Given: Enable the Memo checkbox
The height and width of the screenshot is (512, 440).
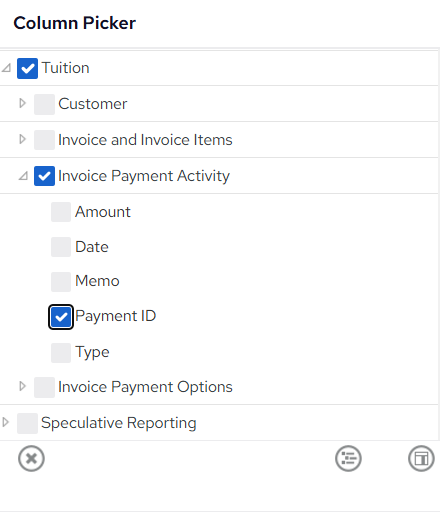Looking at the screenshot, I should 61,282.
